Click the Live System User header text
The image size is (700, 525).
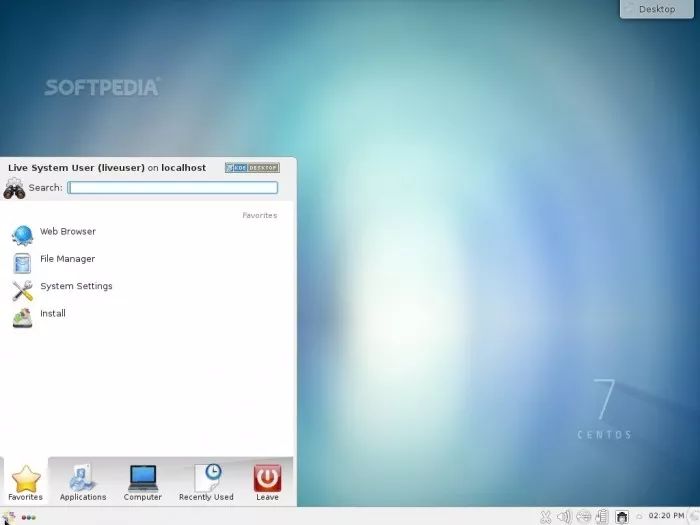[107, 168]
